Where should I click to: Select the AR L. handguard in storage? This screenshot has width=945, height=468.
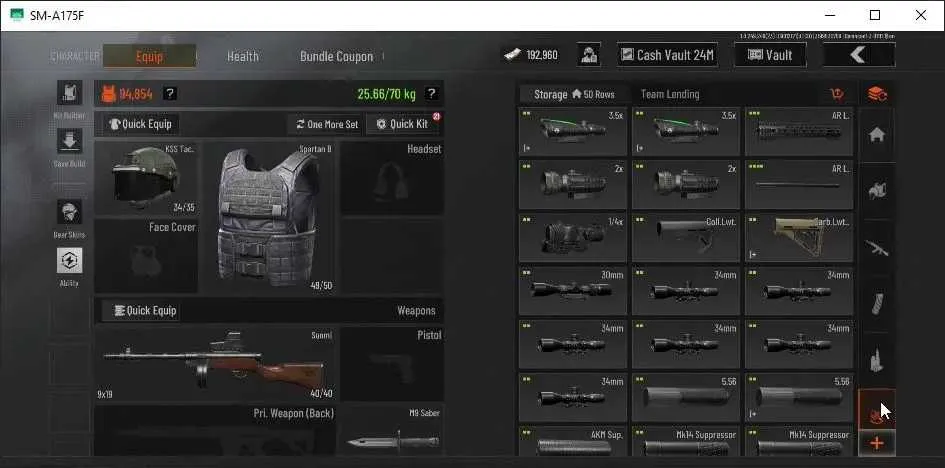tap(799, 132)
